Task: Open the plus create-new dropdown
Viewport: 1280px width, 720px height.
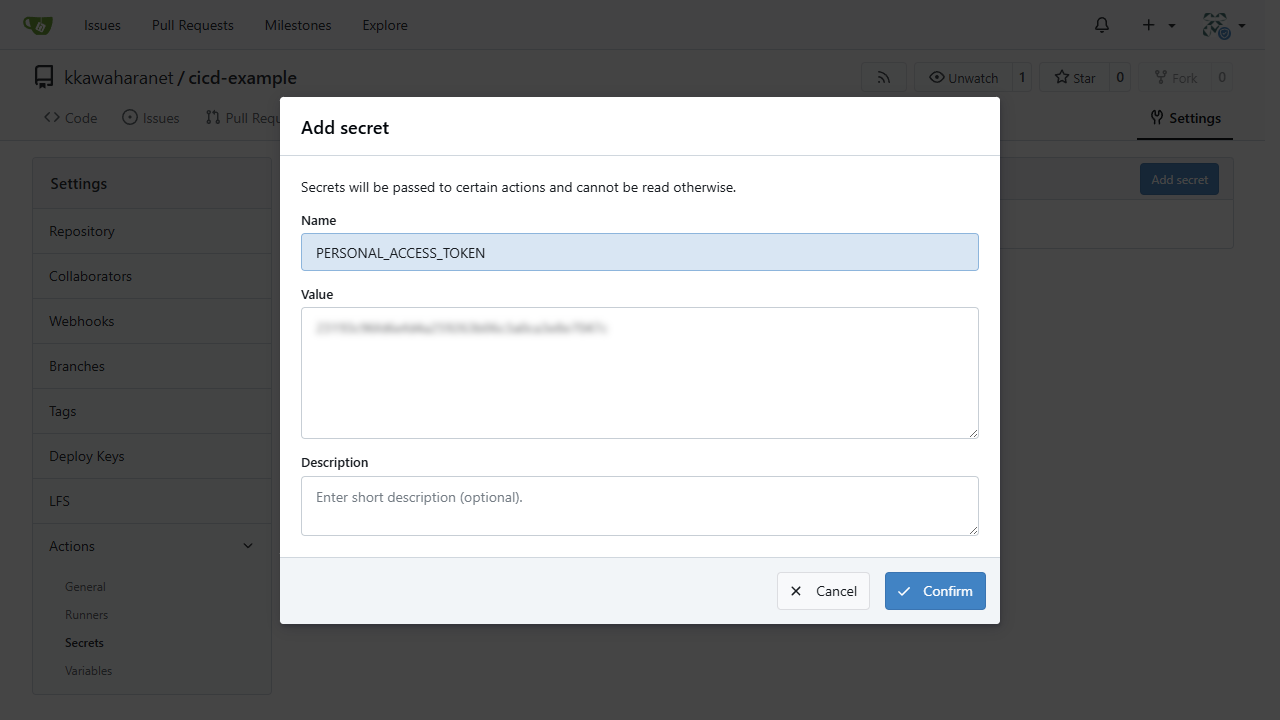Action: pyautogui.click(x=1158, y=25)
